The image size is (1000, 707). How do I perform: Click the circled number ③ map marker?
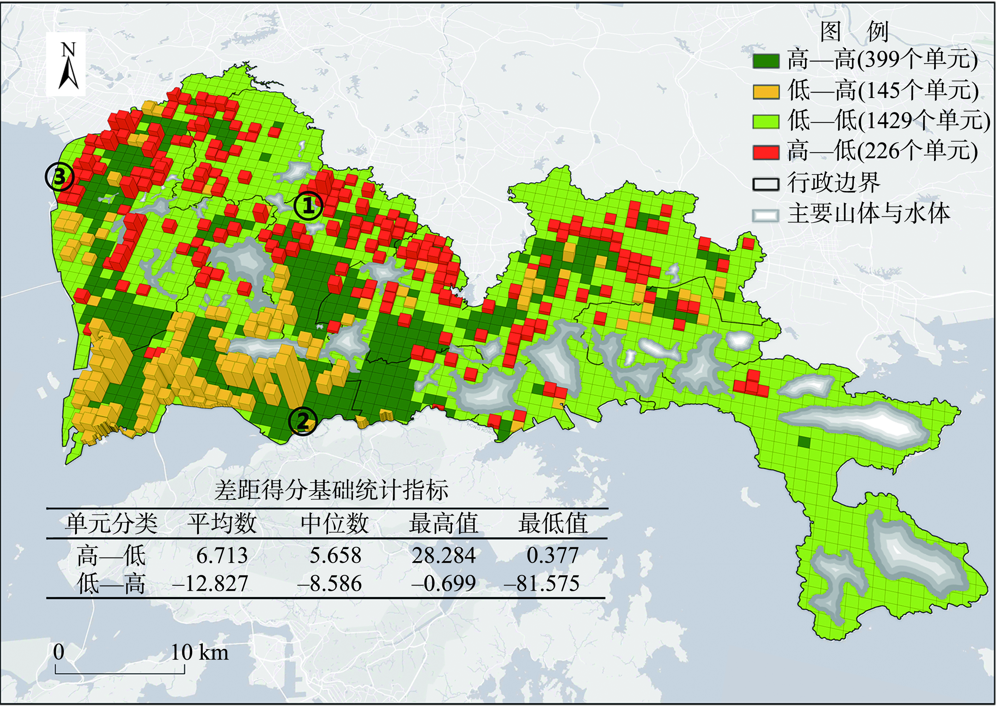coord(59,177)
